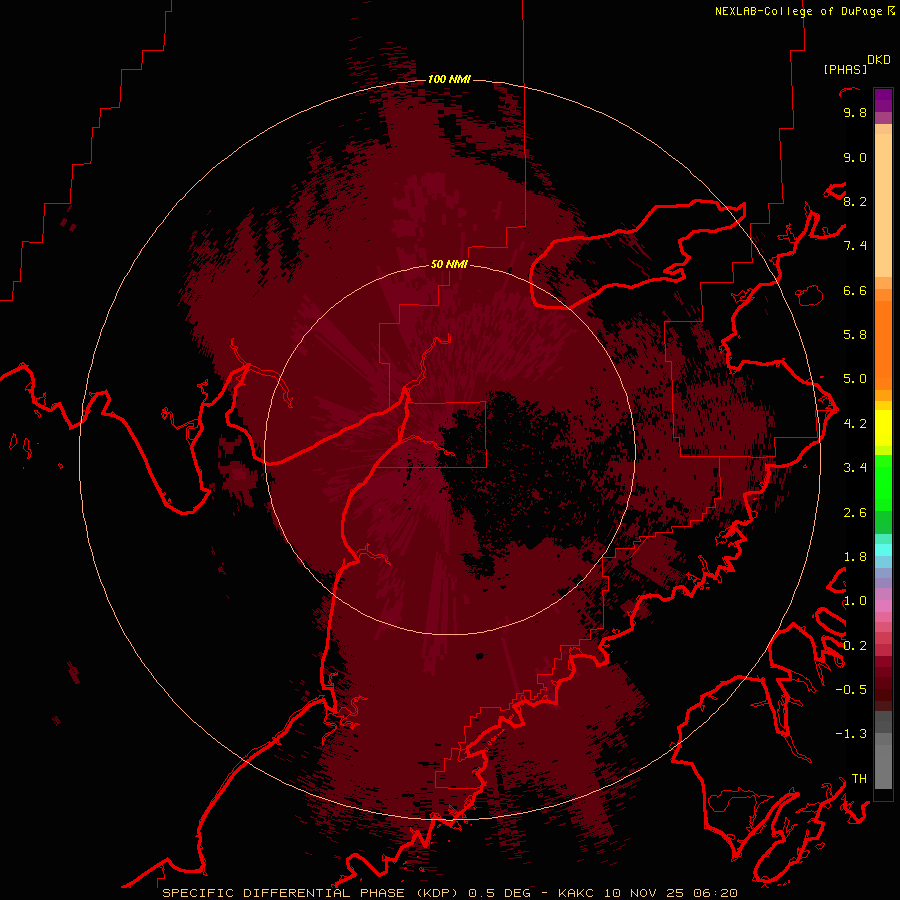Screen dimensions: 900x900
Task: Select the 1.8 scale value
Action: [x=855, y=557]
